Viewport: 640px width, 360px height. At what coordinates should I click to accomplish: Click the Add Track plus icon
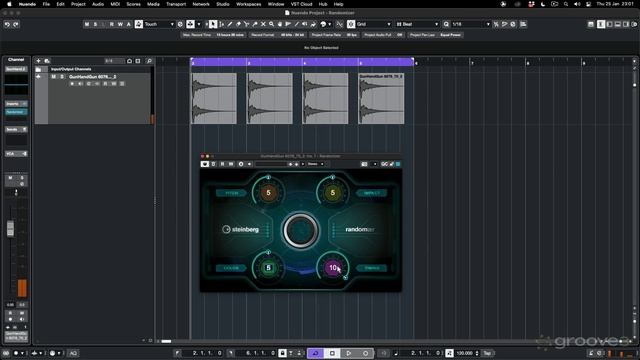pos(38,61)
